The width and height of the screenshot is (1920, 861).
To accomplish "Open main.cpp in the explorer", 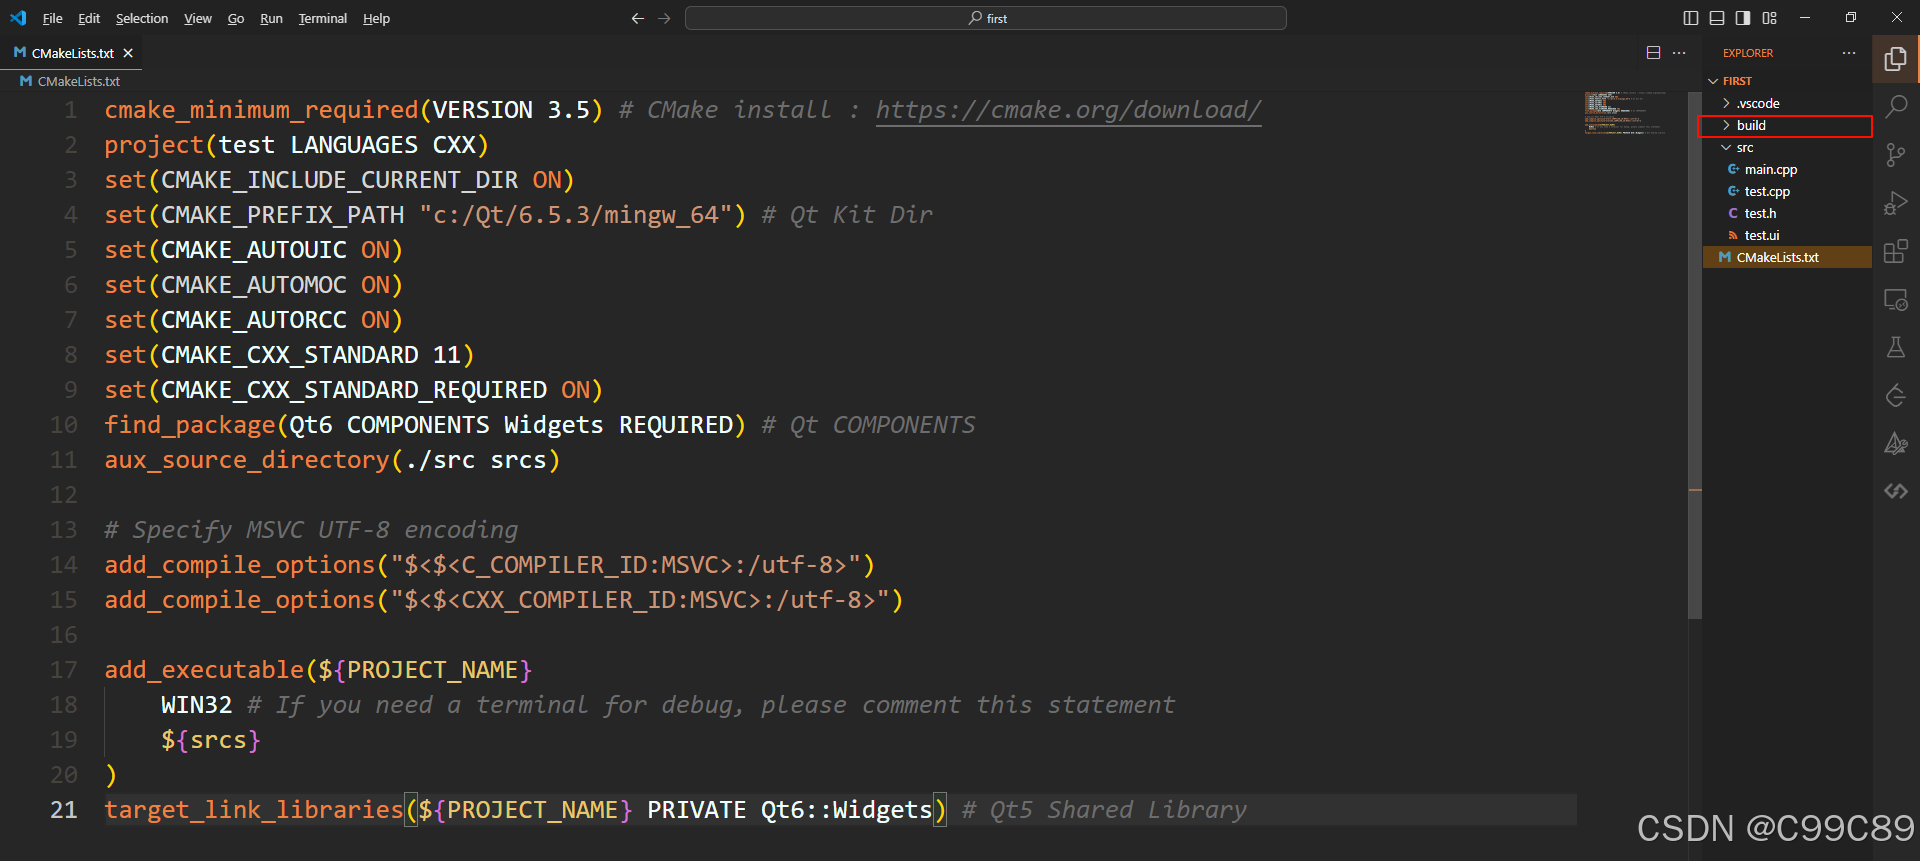I will click(x=1787, y=169).
